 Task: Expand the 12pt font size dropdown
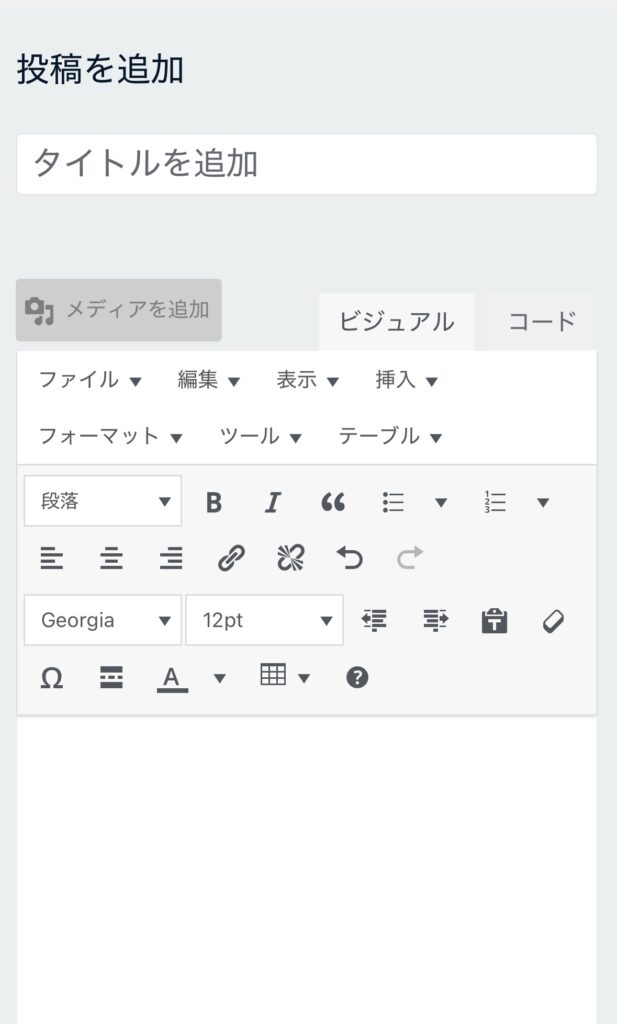pyautogui.click(x=265, y=621)
